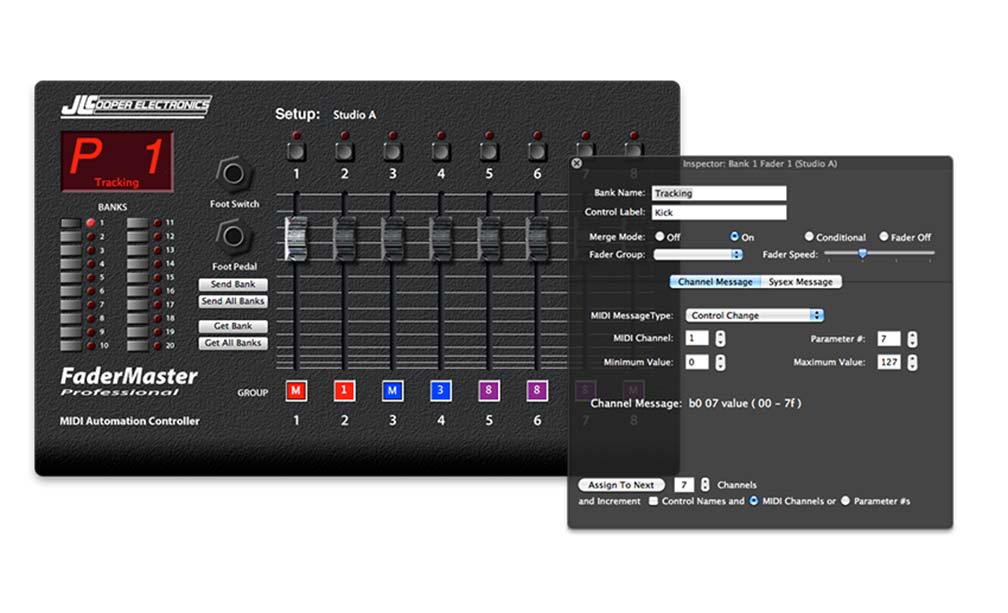Set Merge Mode to On

[x=734, y=236]
